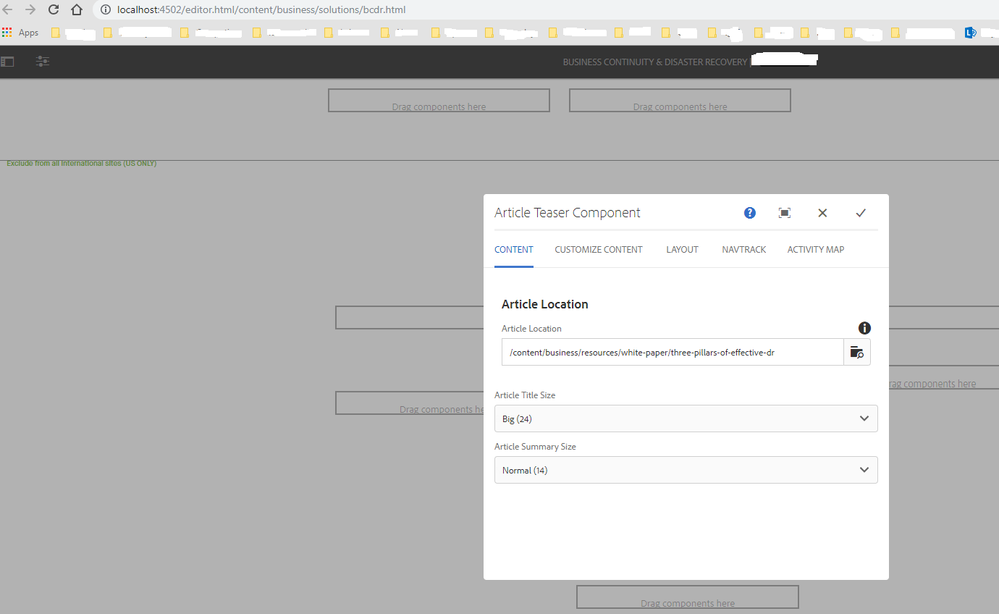This screenshot has height=614, width=999.
Task: Click the Article Location path field
Action: point(672,352)
